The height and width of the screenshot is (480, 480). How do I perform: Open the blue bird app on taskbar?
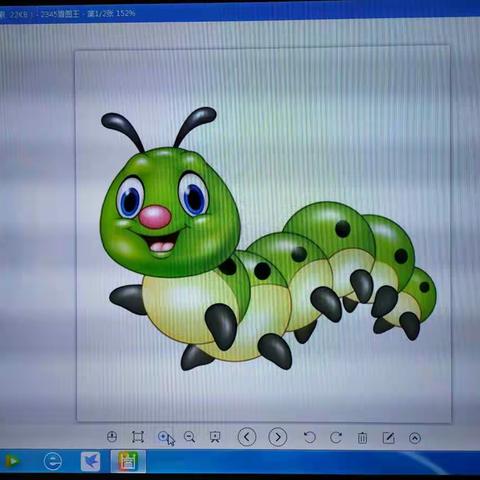[90, 462]
